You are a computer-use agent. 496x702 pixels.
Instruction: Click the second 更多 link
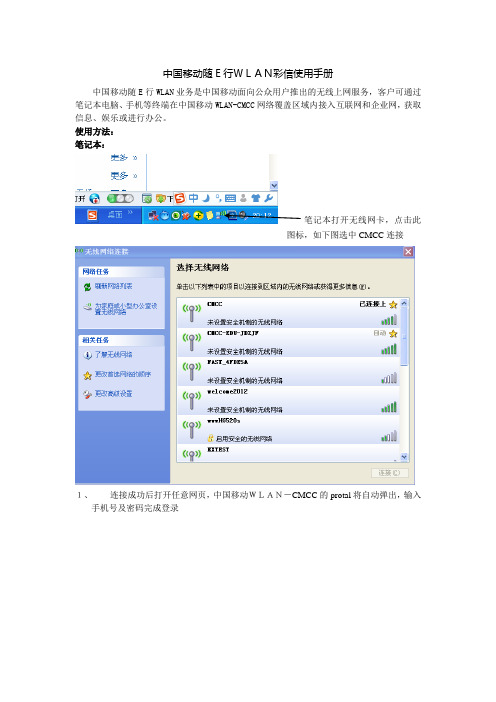119,176
